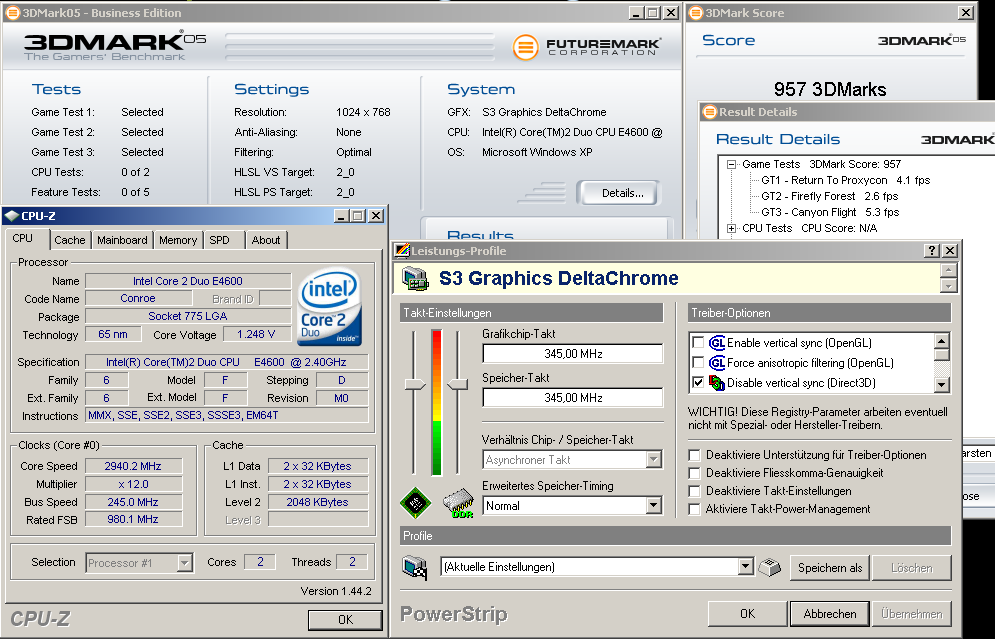995x639 pixels.
Task: Enable vertical sync (OpenGL) checkbox
Action: pos(698,343)
